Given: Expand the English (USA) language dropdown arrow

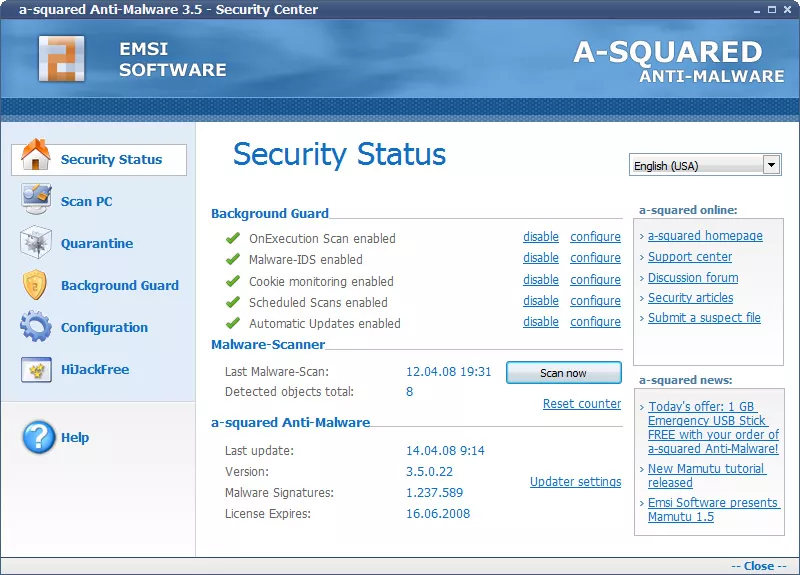Looking at the screenshot, I should click(771, 165).
